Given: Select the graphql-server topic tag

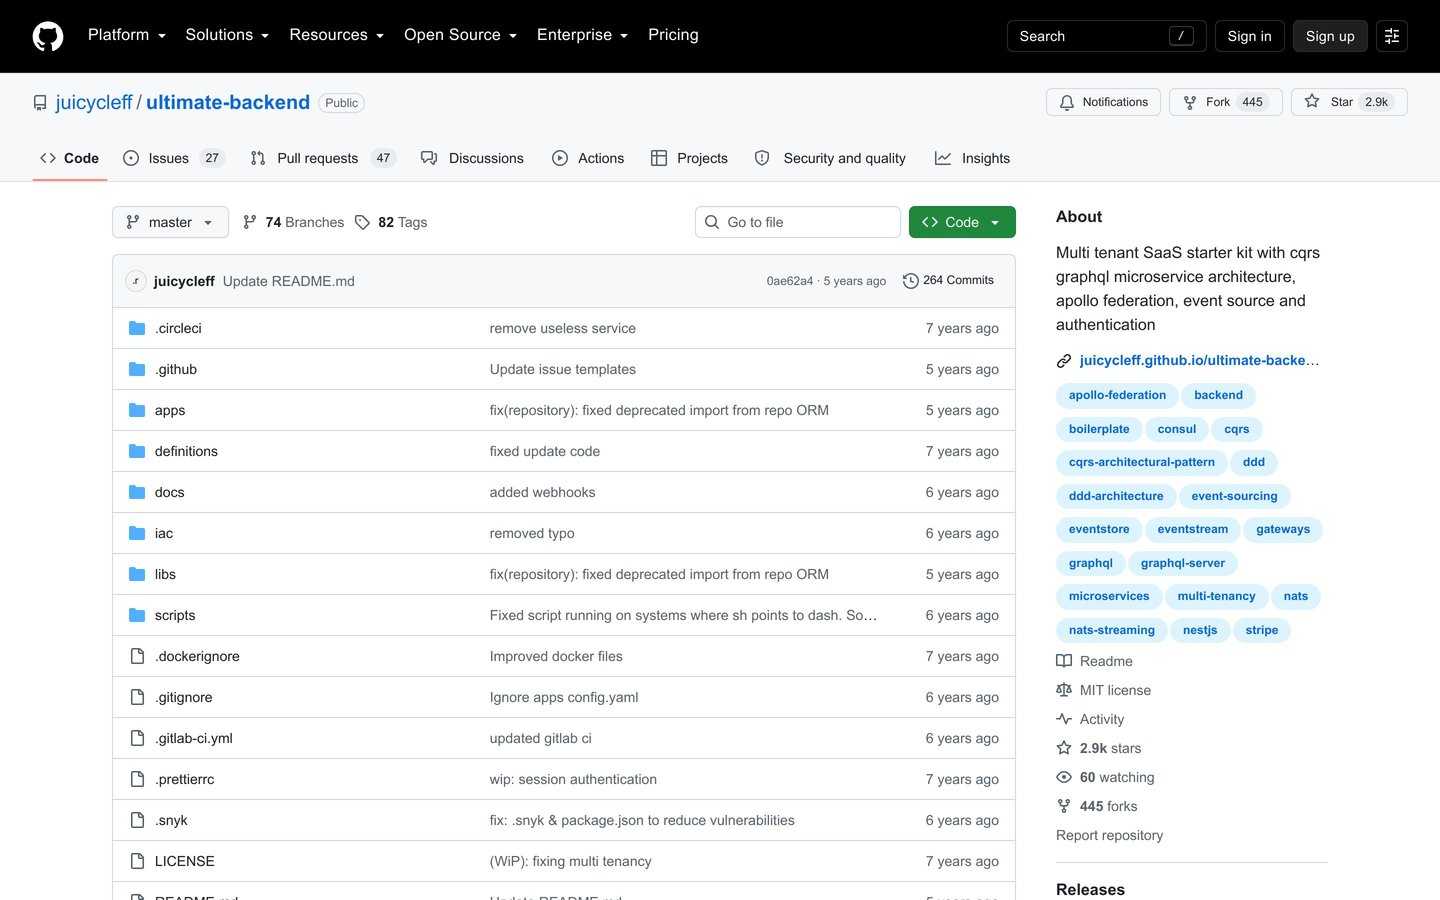Looking at the screenshot, I should click(x=1183, y=563).
